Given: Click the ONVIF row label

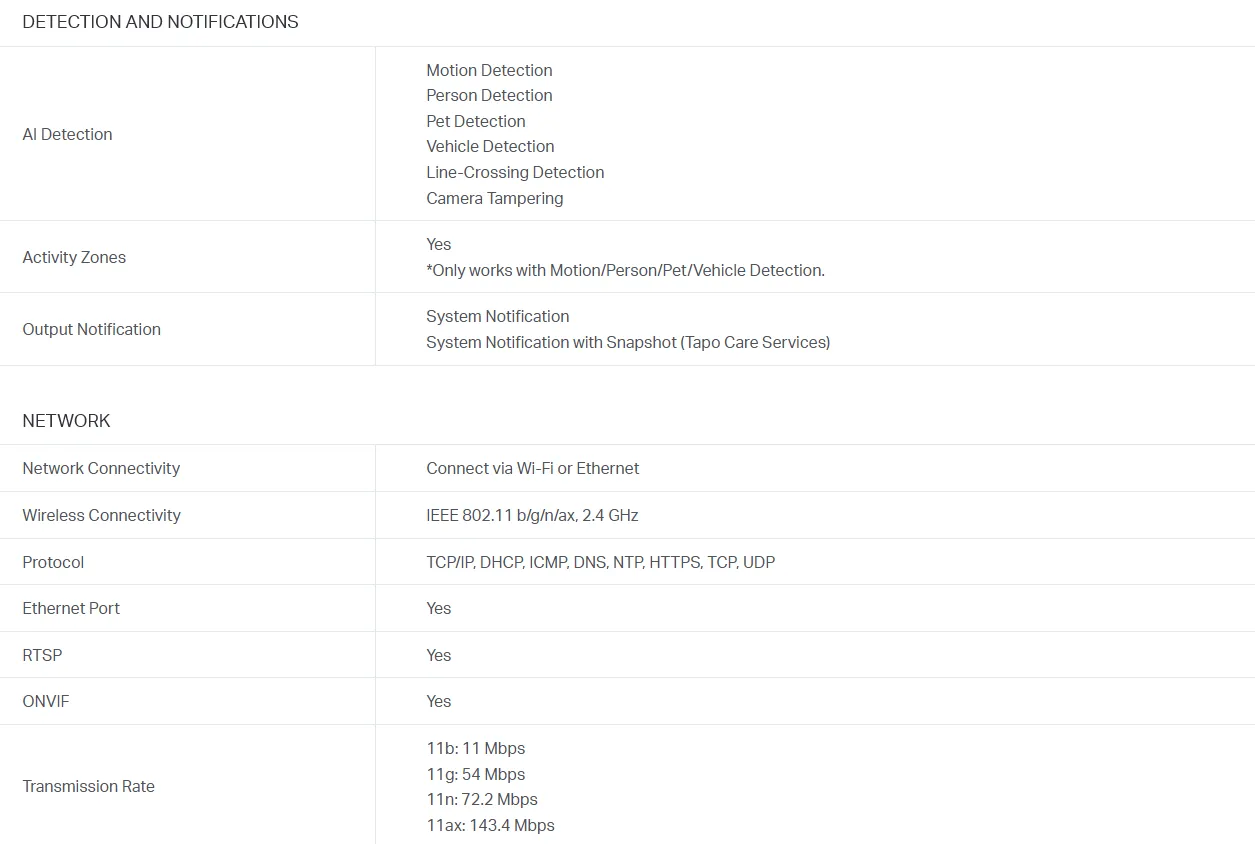Looking at the screenshot, I should tap(46, 701).
